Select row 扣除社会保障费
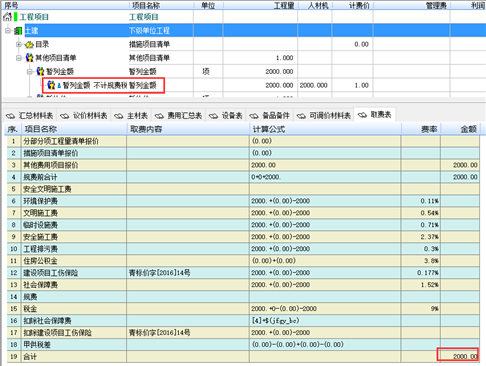Screen dimensions: 486x366 (x=243, y=321)
